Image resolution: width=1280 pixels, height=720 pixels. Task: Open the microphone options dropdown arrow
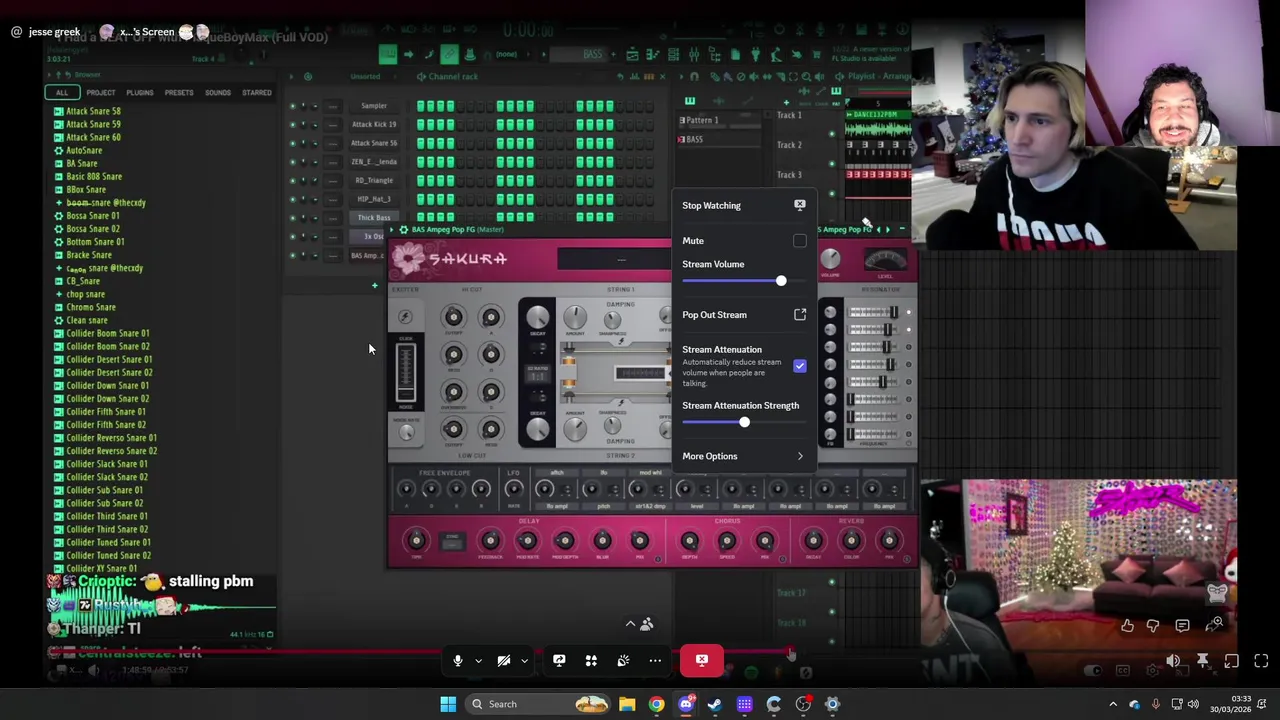click(x=478, y=660)
